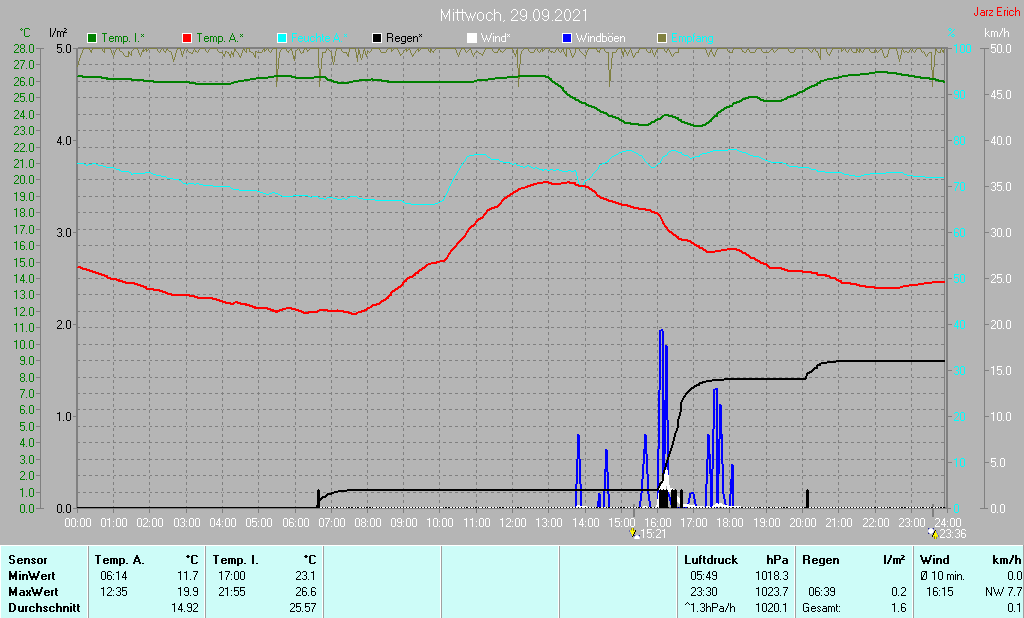Click the green Temp. I. legend swatch

92,38
